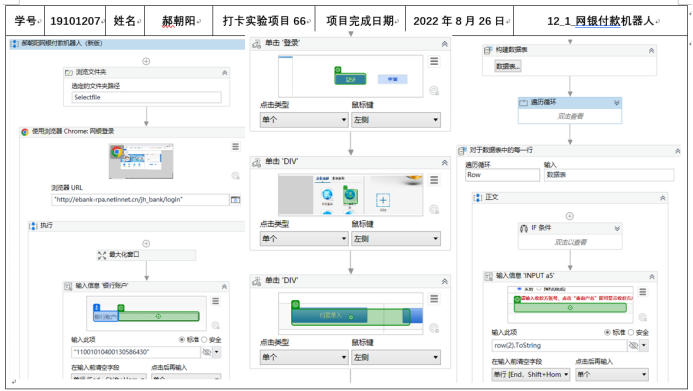Screen dimensions: 693x391
Task: Toggle the eye visibility icon beside row(2).ToString
Action: [633, 345]
